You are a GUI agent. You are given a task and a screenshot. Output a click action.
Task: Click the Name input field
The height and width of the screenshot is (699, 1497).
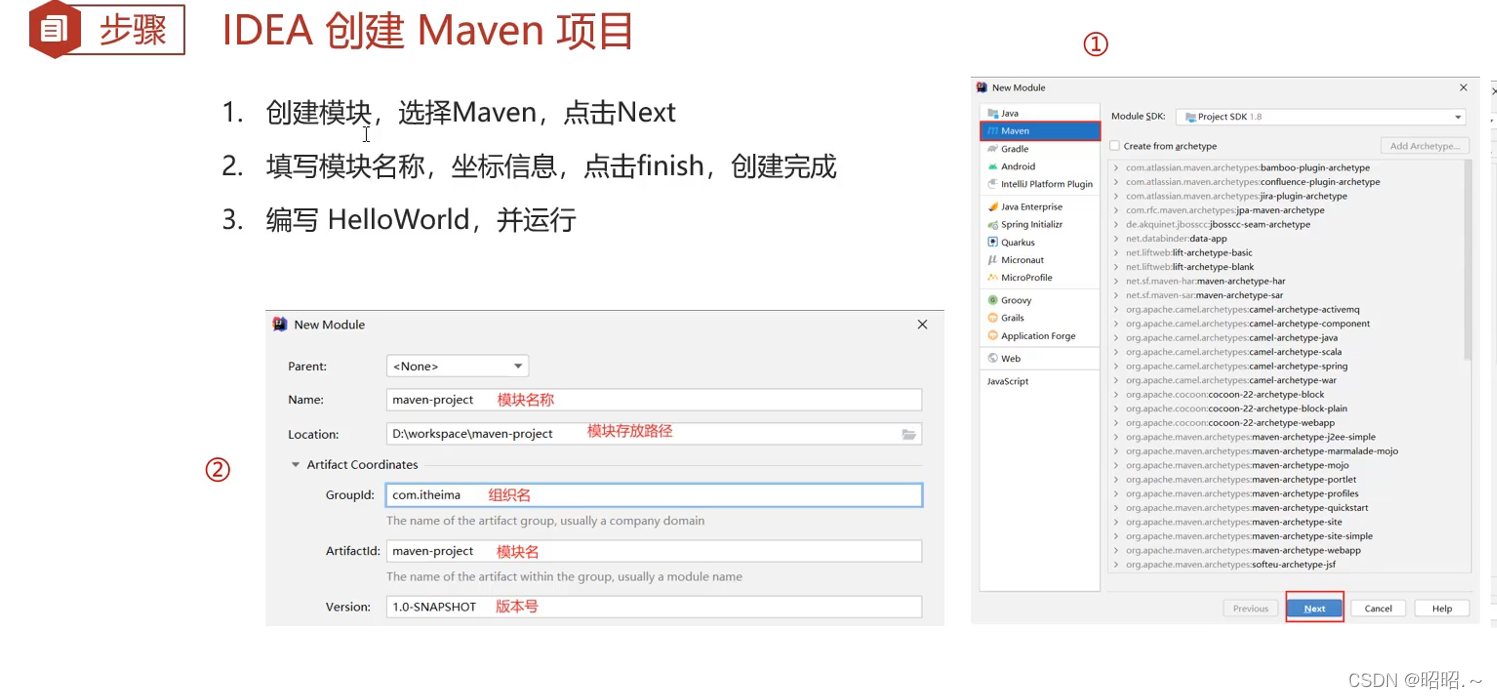(654, 399)
